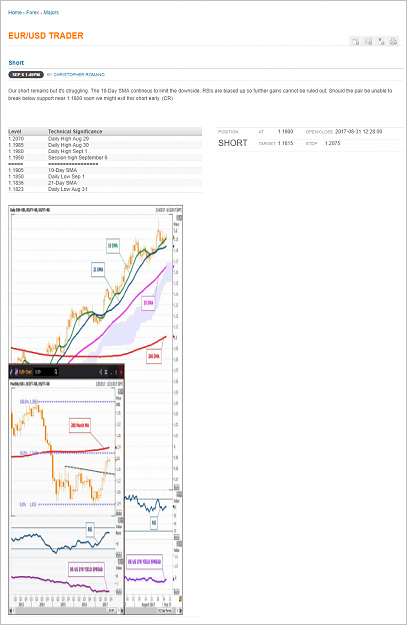
Task: Select the '21-Day SMA' row
Action: [105, 183]
